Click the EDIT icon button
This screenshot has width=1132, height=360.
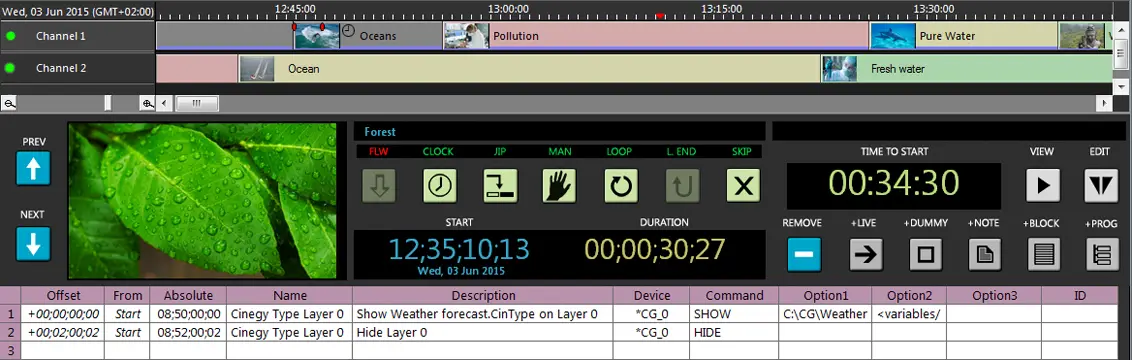click(1101, 185)
